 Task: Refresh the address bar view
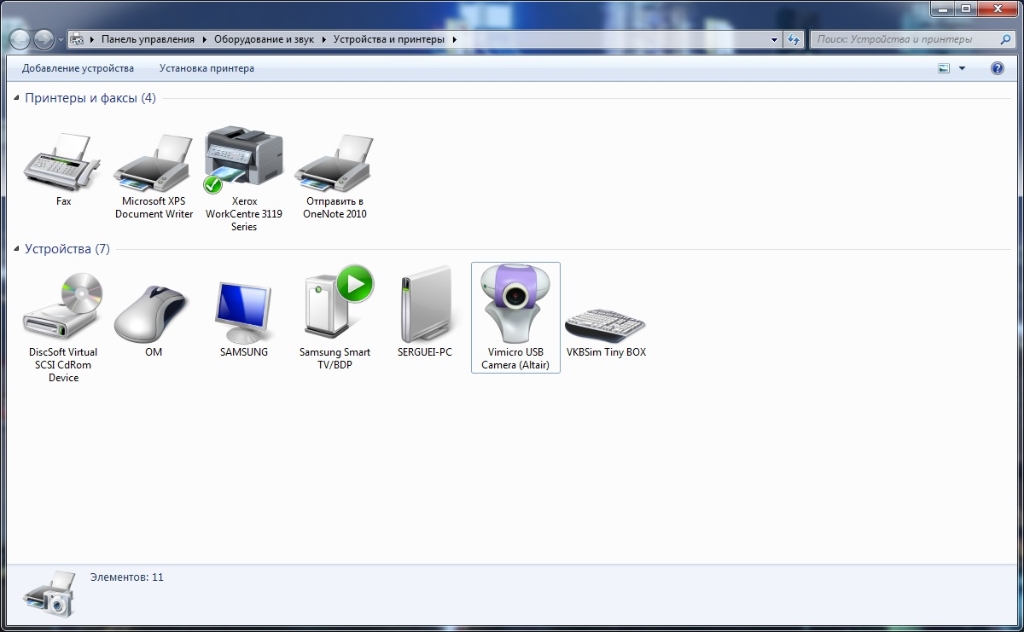point(793,39)
